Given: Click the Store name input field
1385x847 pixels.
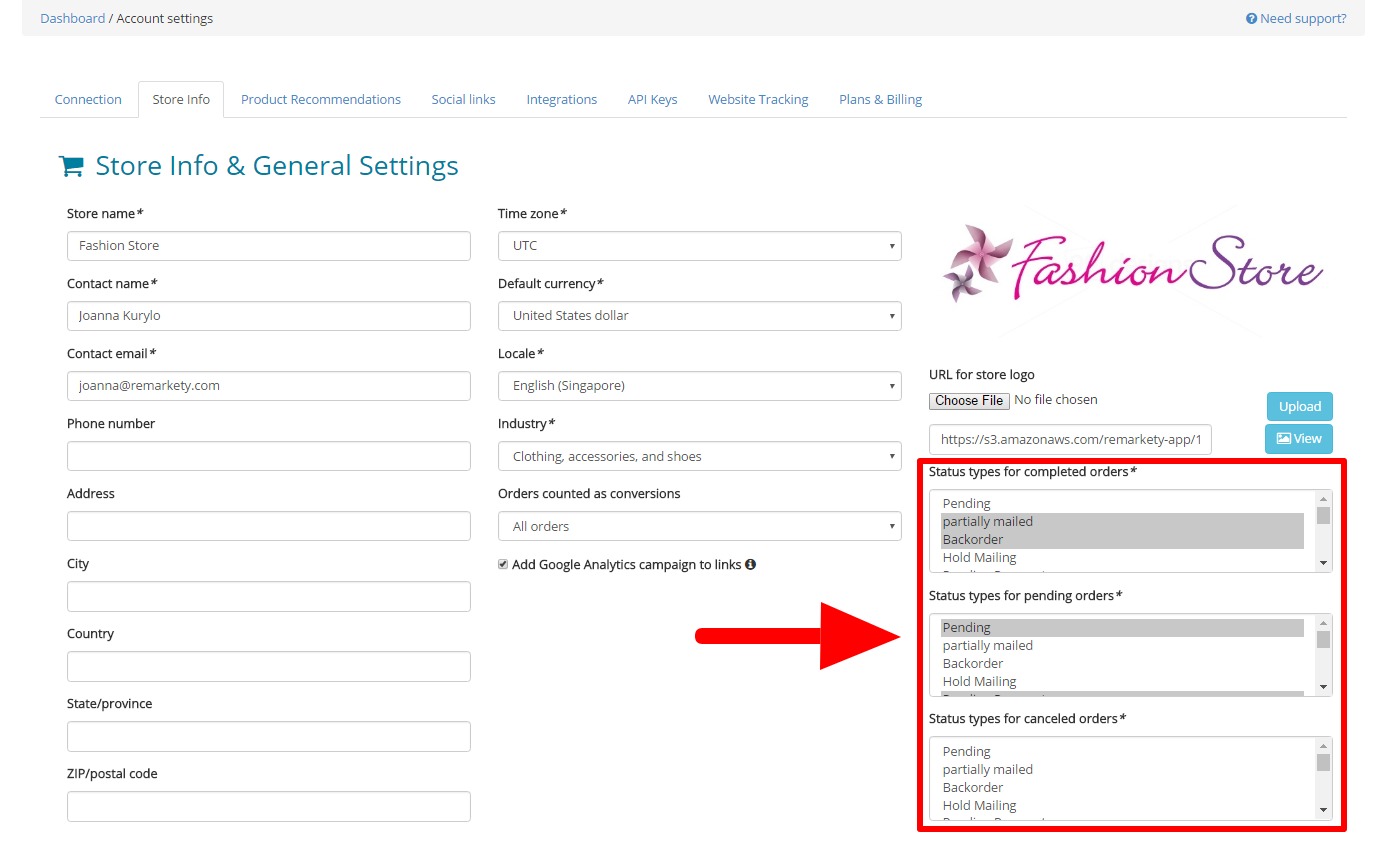Looking at the screenshot, I should pos(269,246).
